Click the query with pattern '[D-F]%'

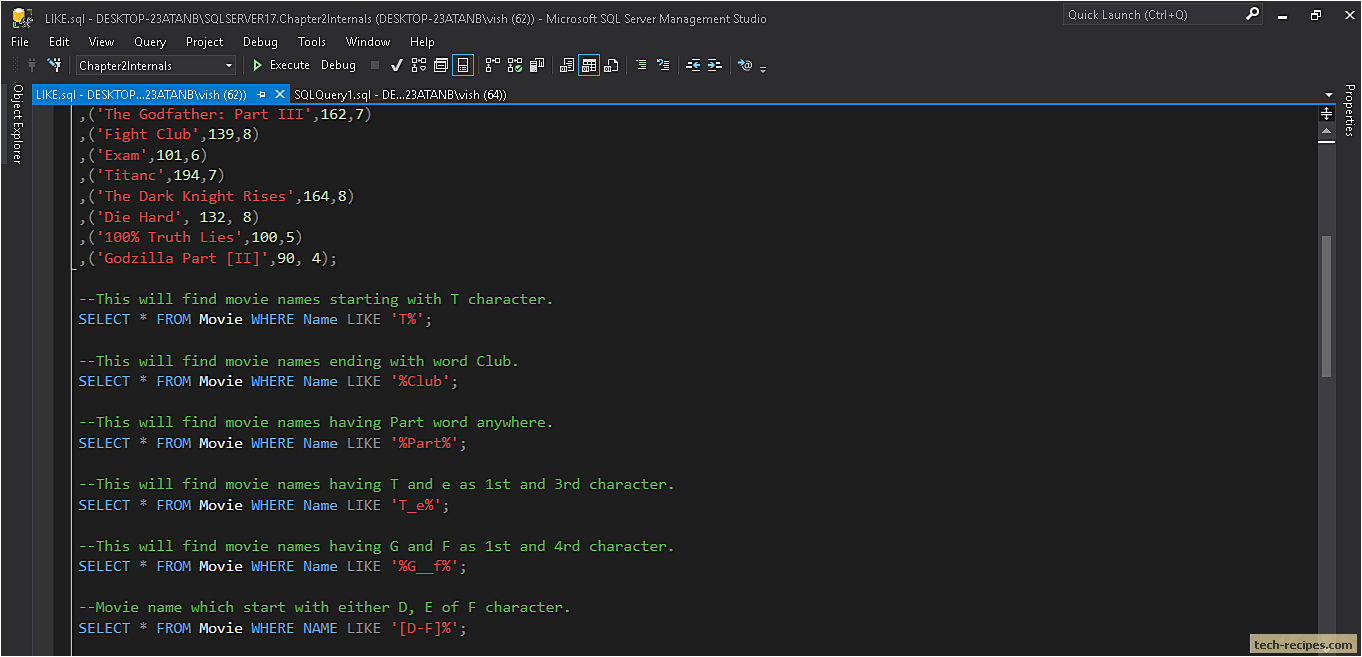pos(273,628)
